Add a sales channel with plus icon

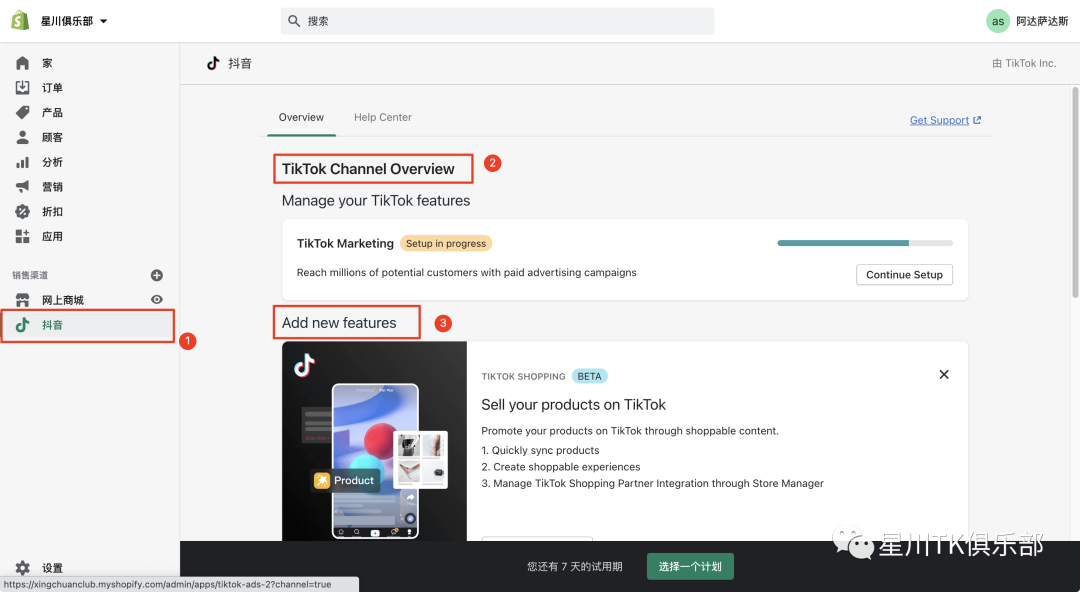click(x=156, y=275)
